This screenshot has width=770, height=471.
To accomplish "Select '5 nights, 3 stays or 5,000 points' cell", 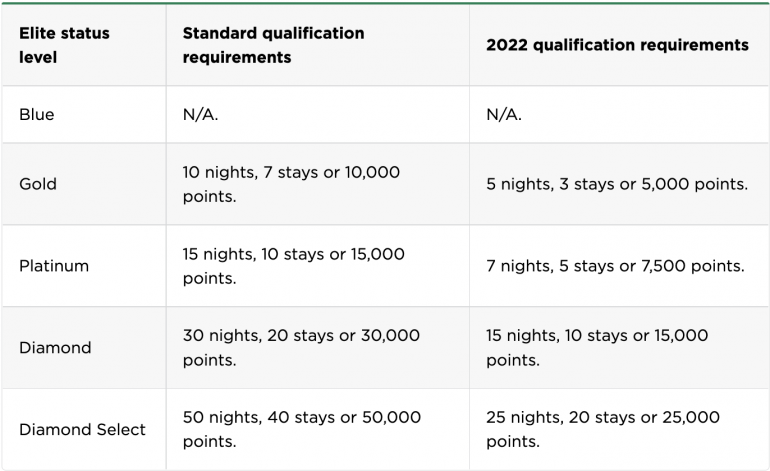I will pyautogui.click(x=617, y=184).
